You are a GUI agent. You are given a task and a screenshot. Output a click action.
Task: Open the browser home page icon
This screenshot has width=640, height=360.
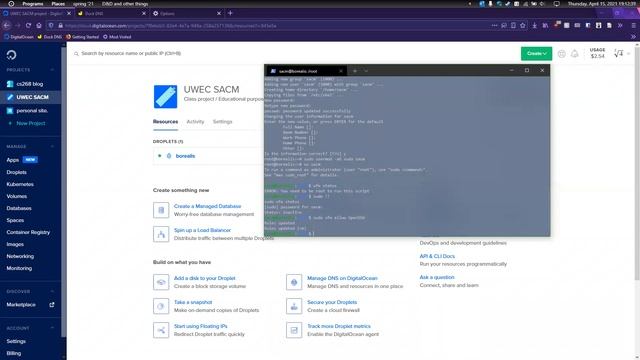39,25
